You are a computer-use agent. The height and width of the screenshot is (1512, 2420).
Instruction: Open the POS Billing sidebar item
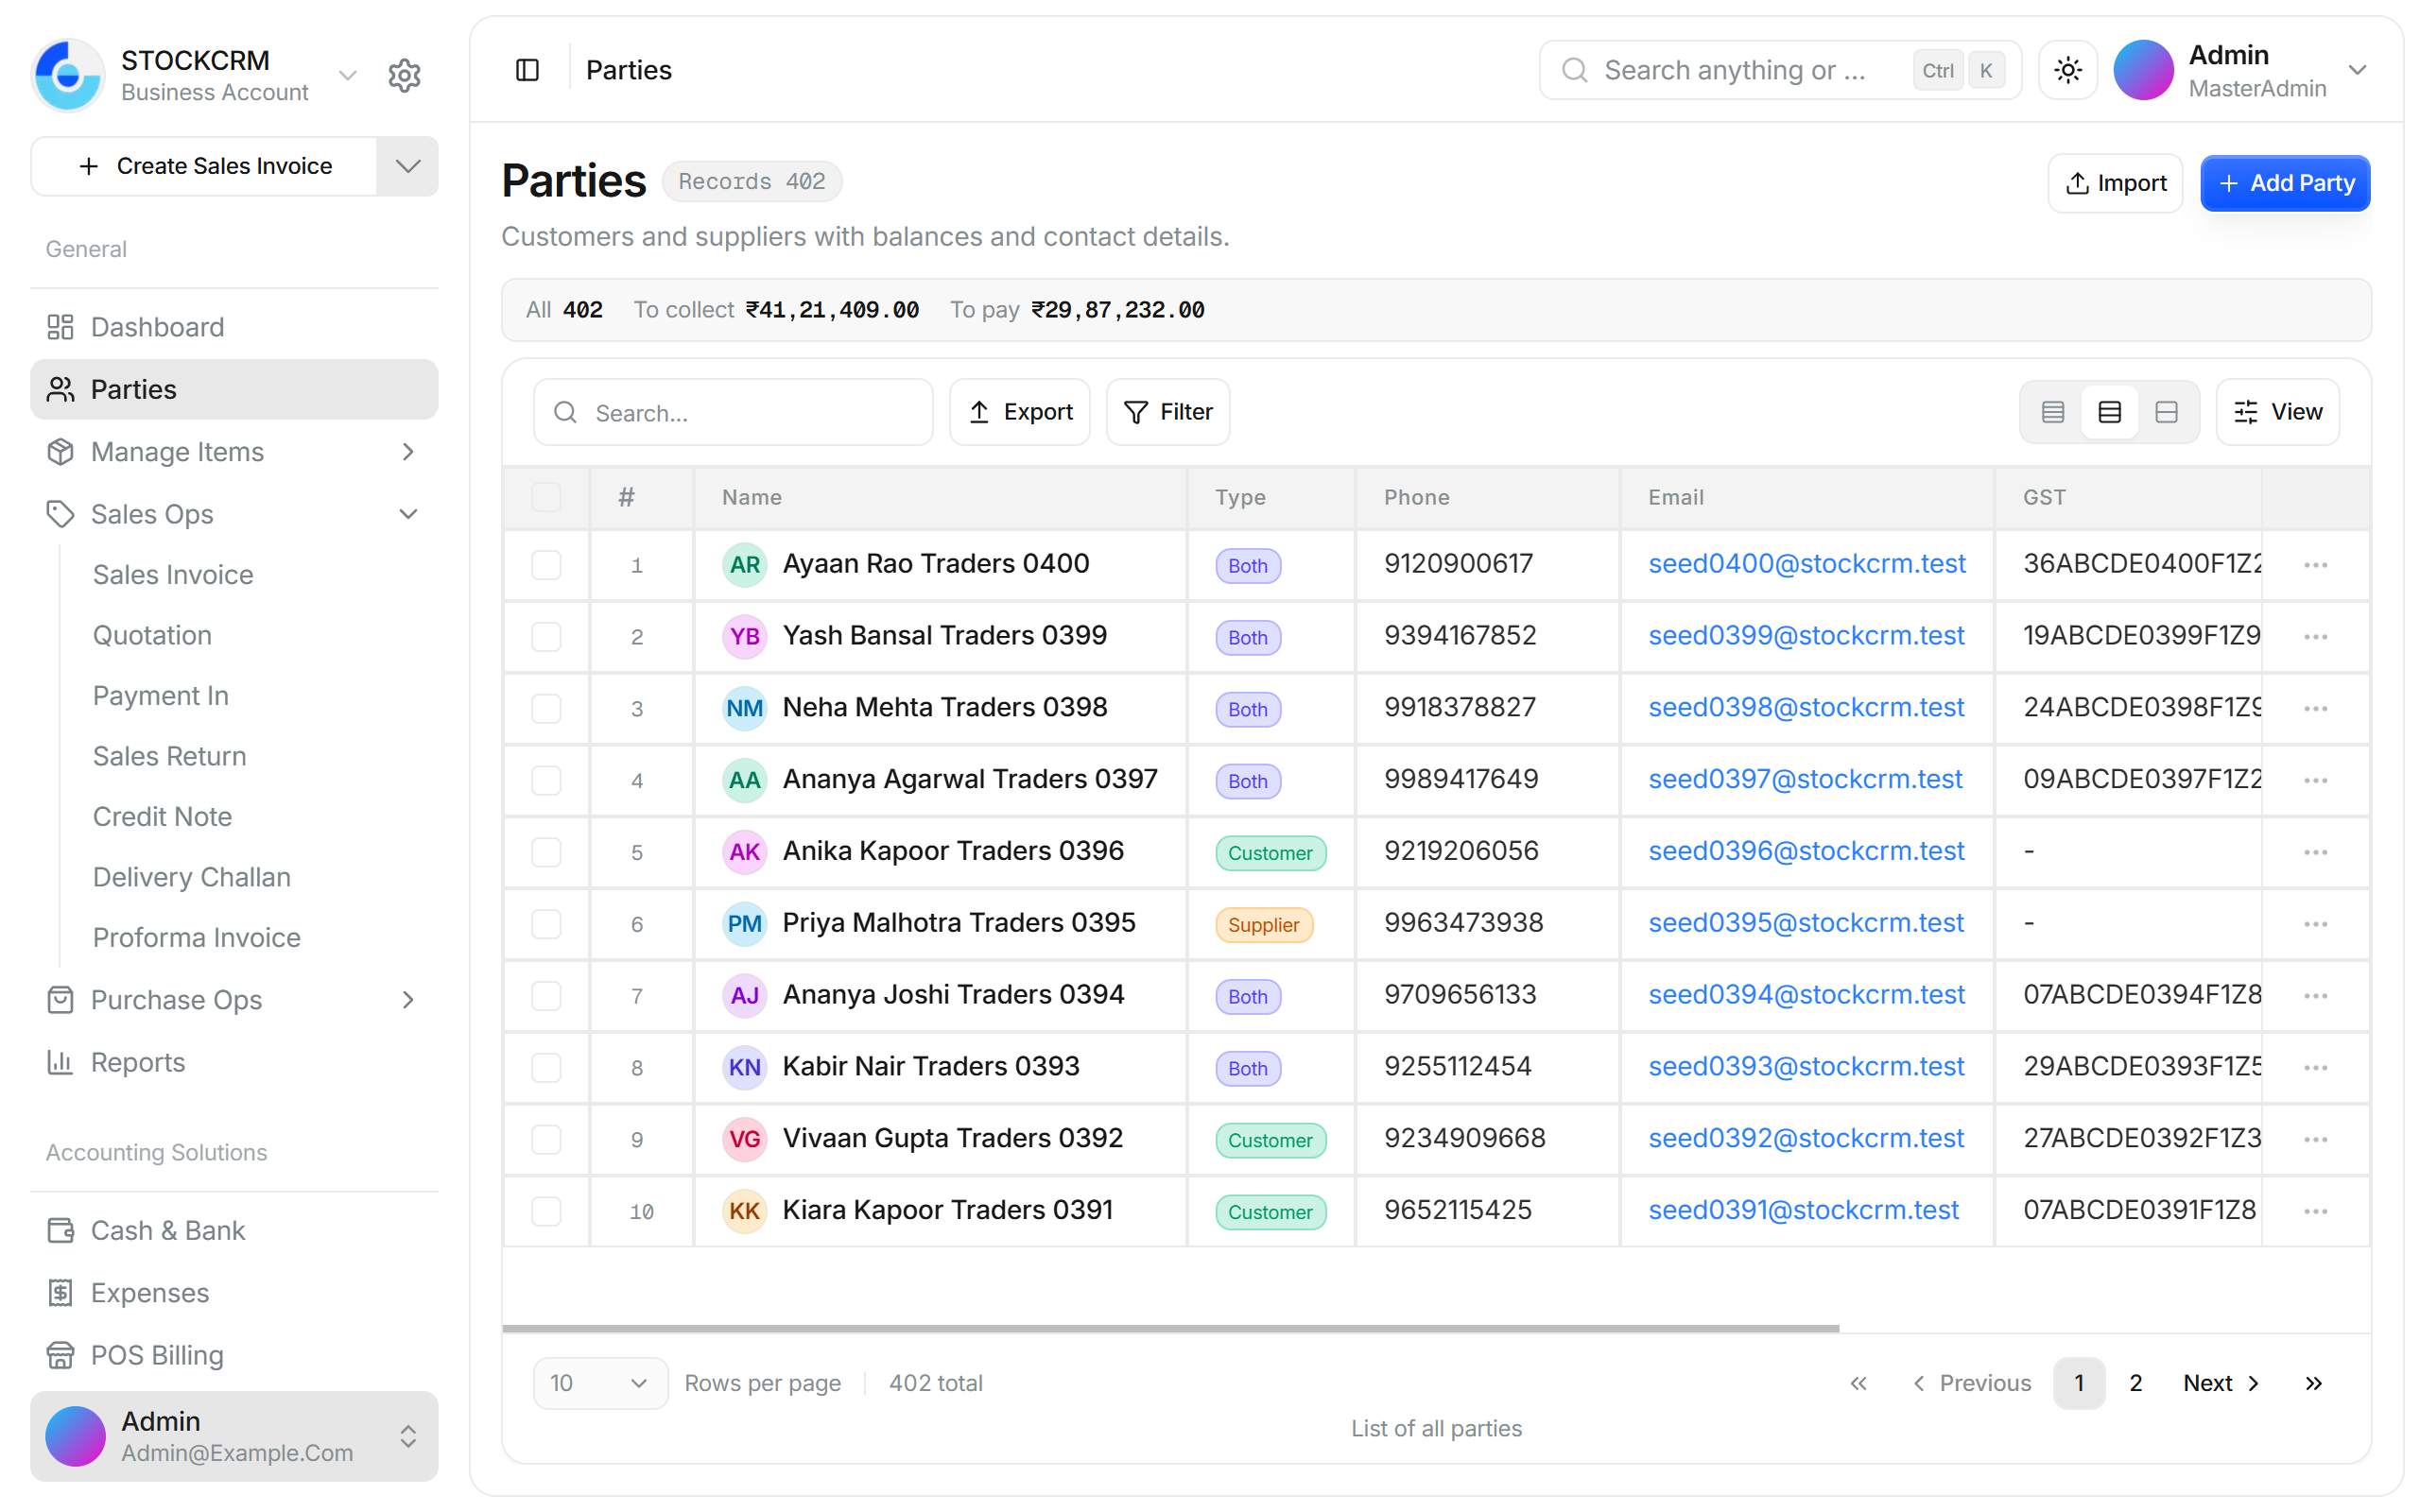pyautogui.click(x=234, y=1355)
